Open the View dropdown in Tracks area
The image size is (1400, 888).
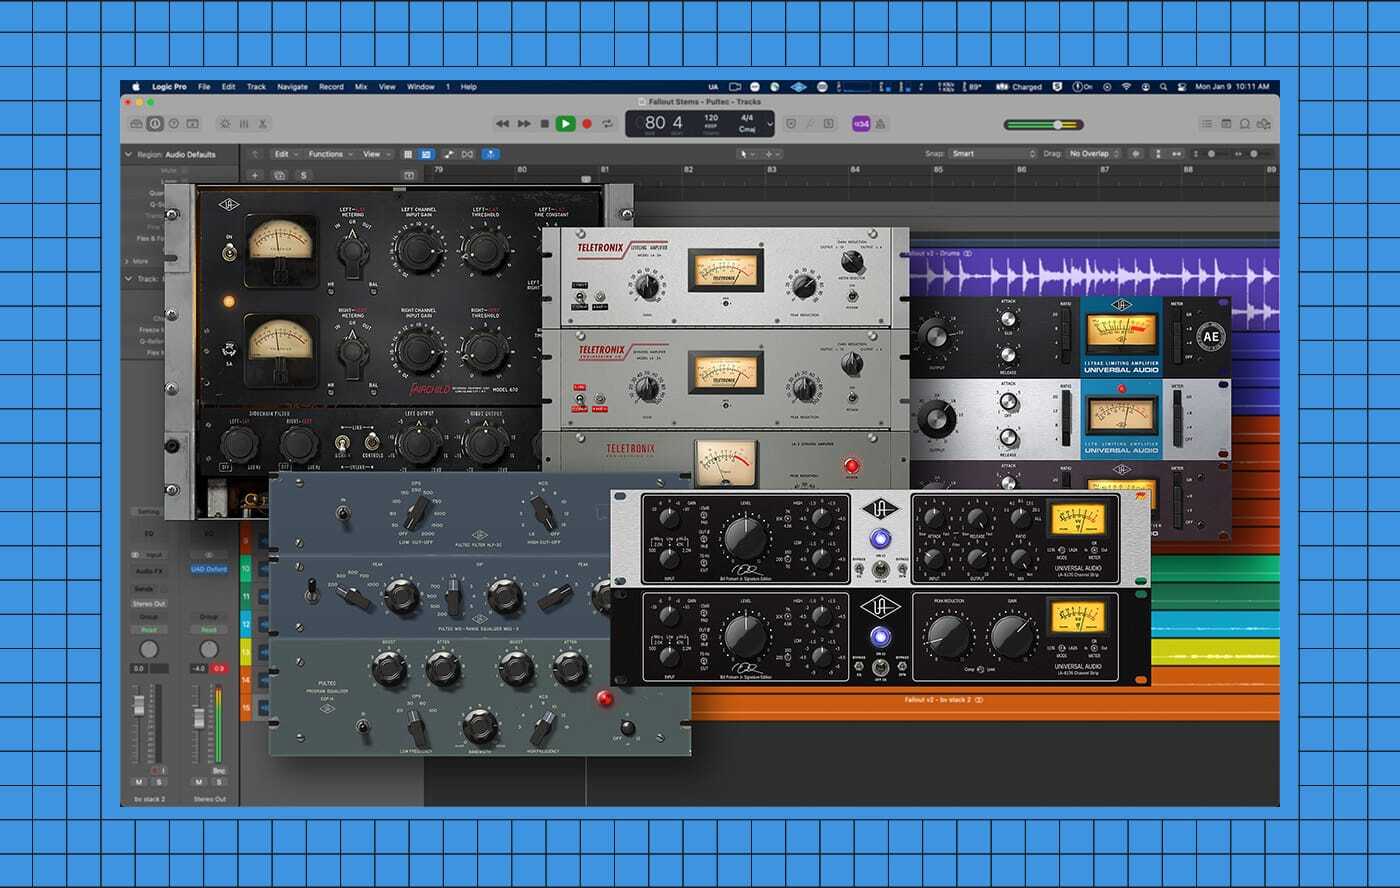click(x=375, y=154)
